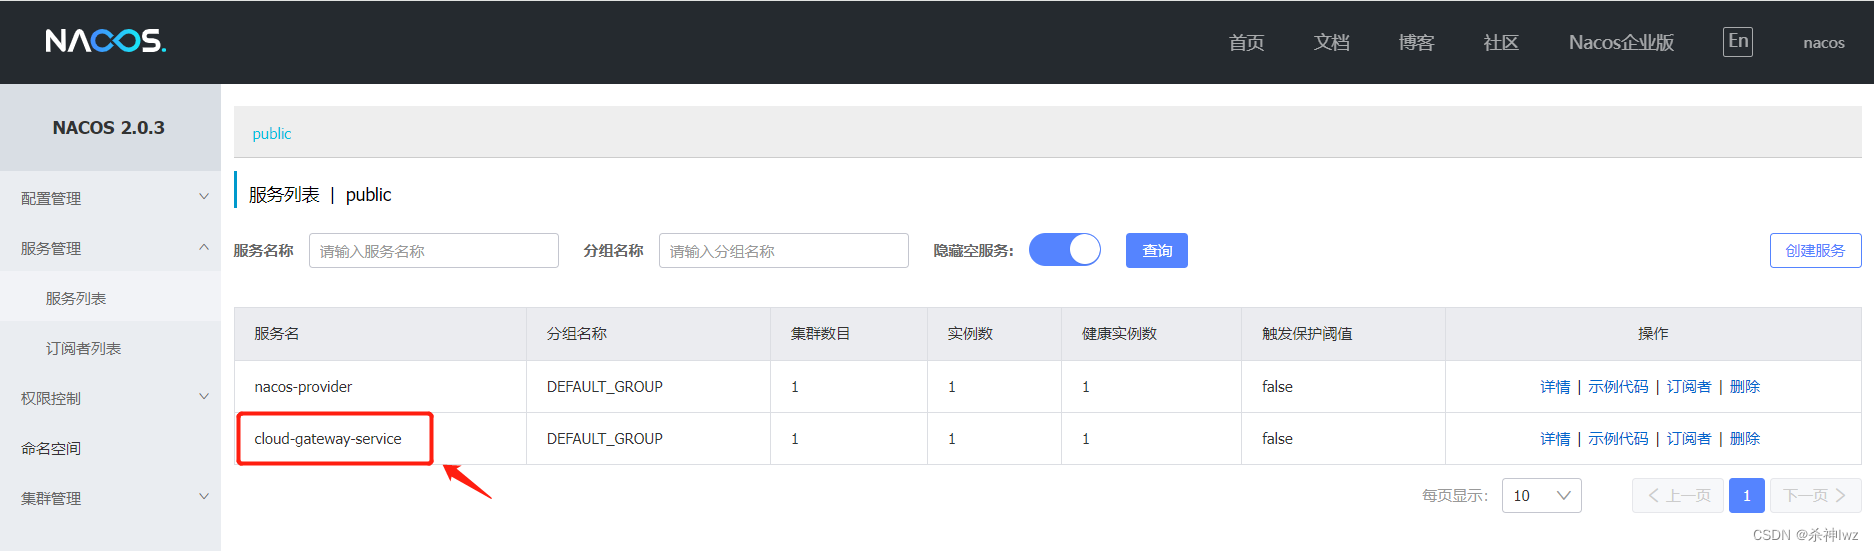Click the 上一页 pagination button
The width and height of the screenshot is (1874, 551).
(x=1678, y=496)
